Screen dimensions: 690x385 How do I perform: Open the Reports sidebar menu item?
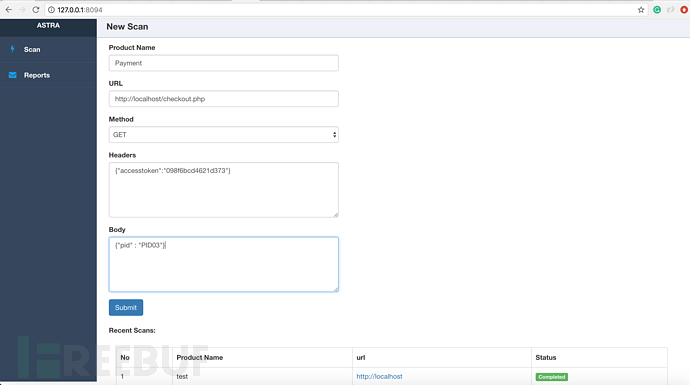click(48, 75)
